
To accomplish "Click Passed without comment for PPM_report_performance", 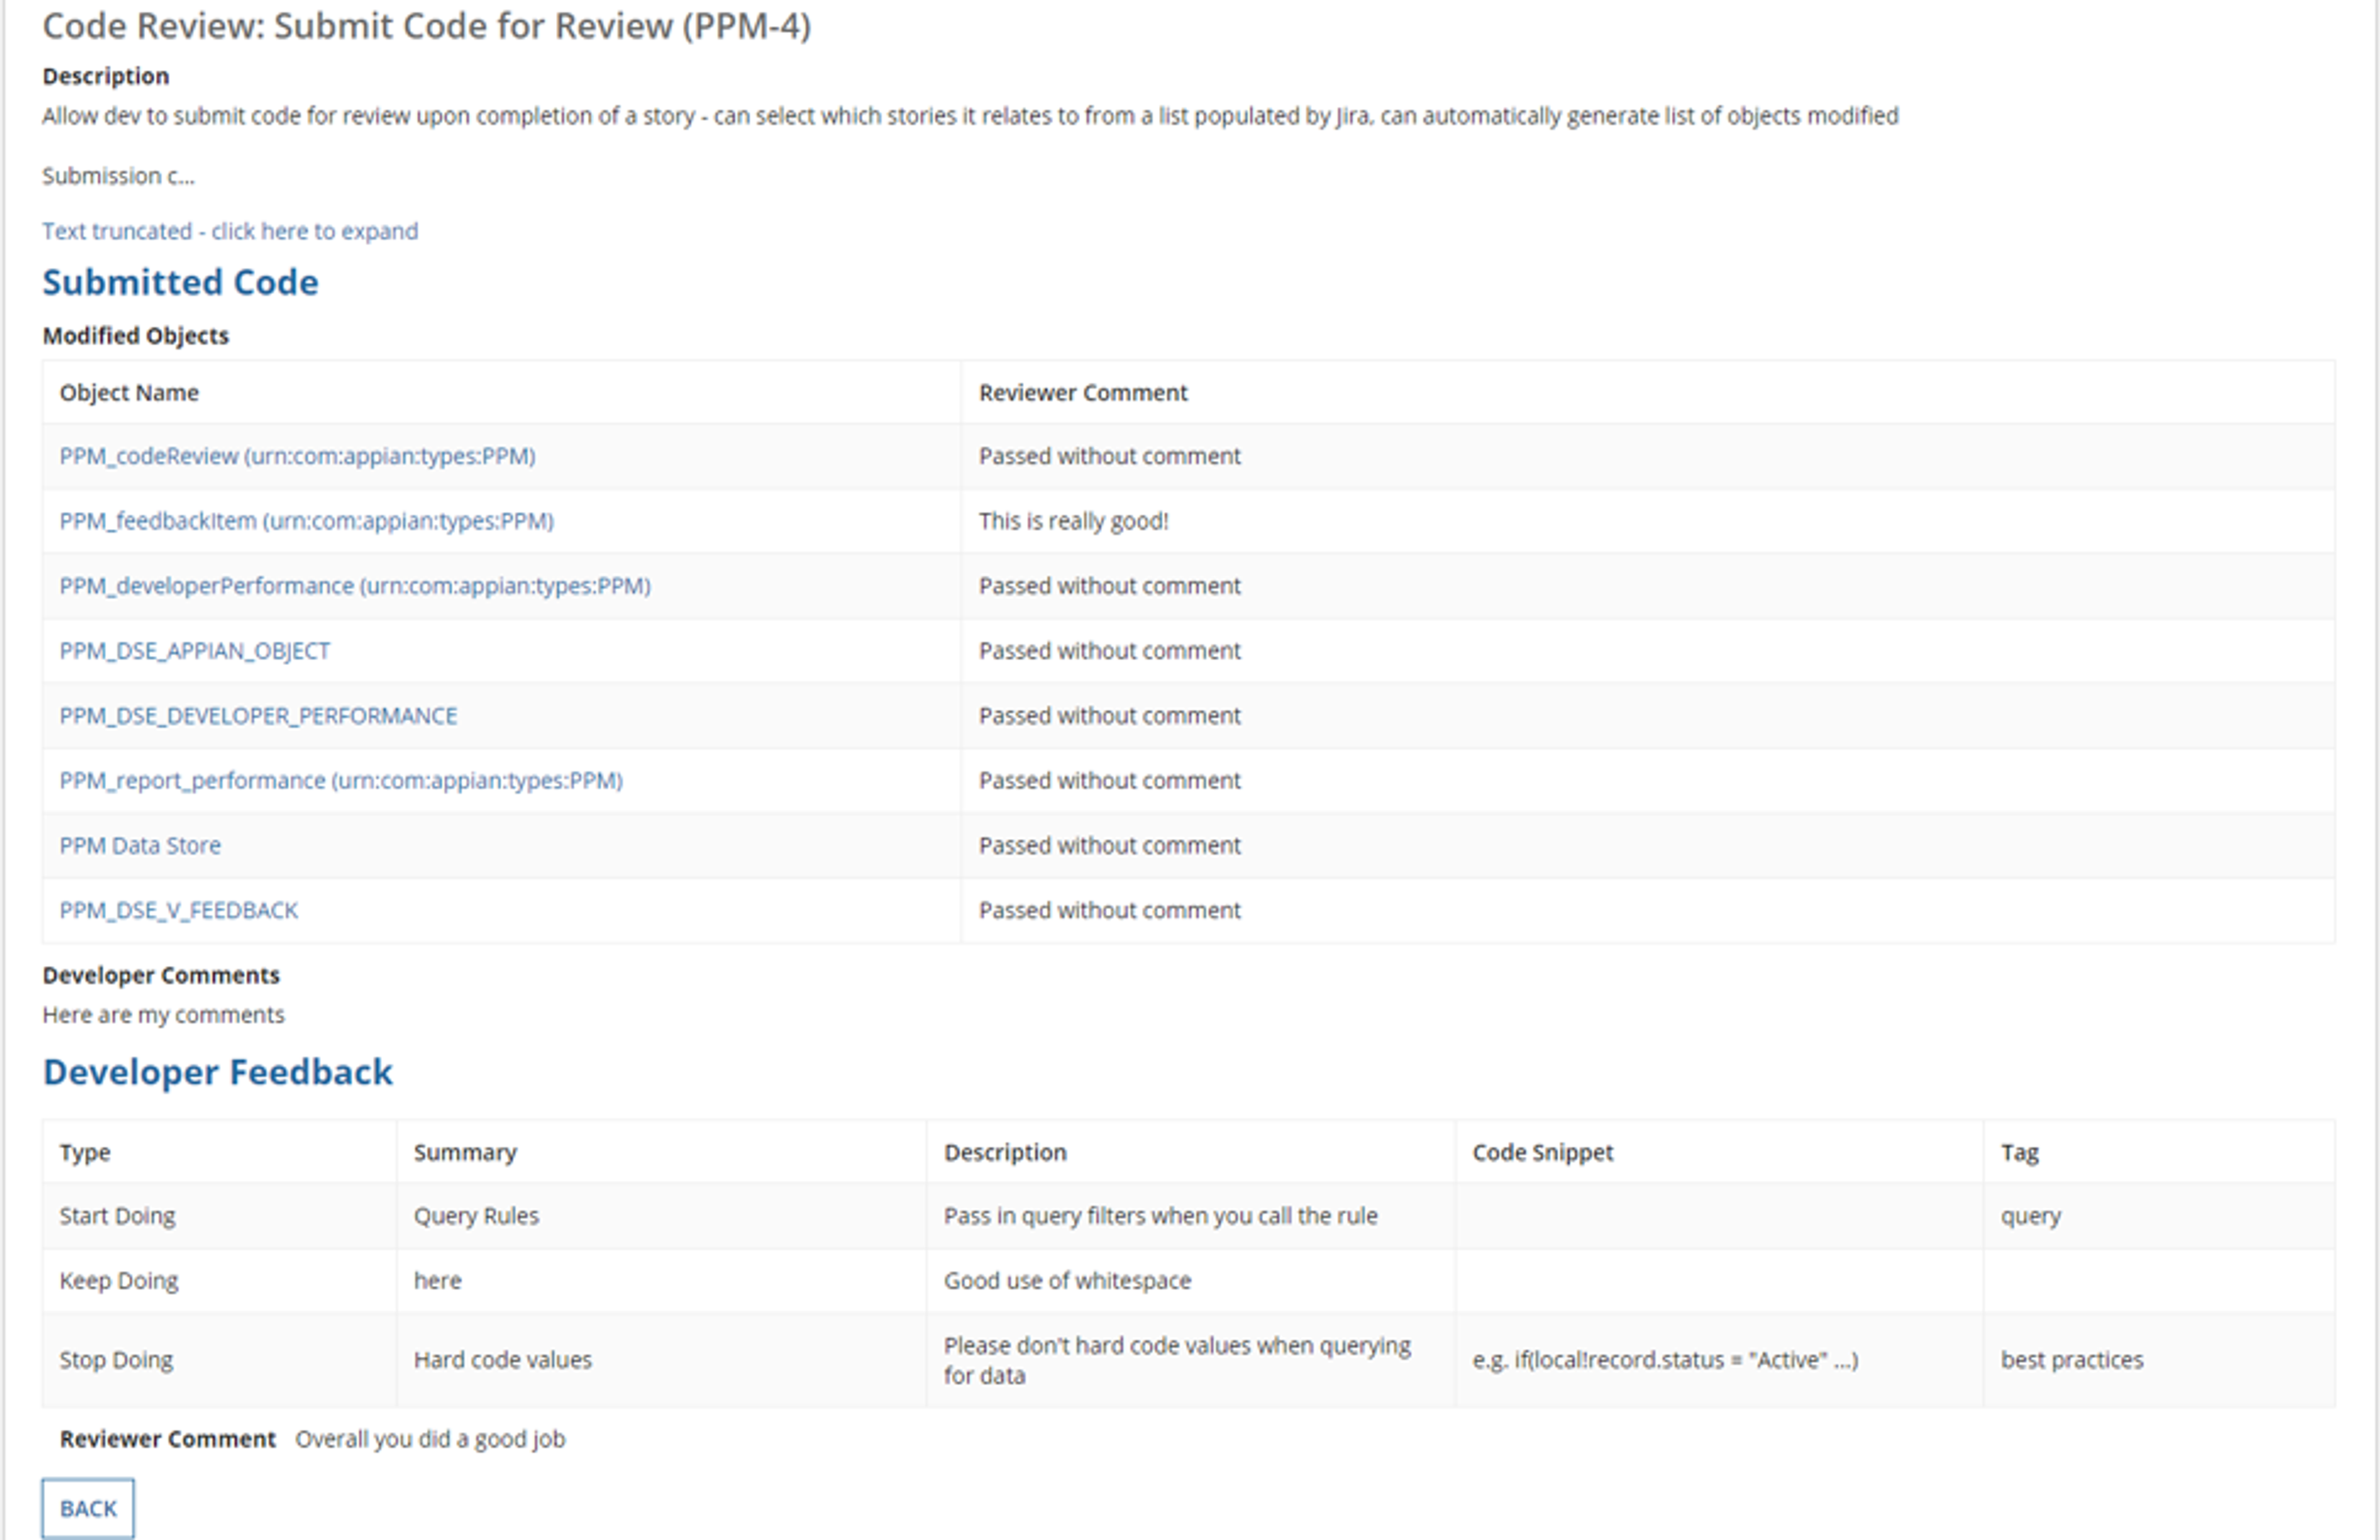I will tap(1109, 780).
